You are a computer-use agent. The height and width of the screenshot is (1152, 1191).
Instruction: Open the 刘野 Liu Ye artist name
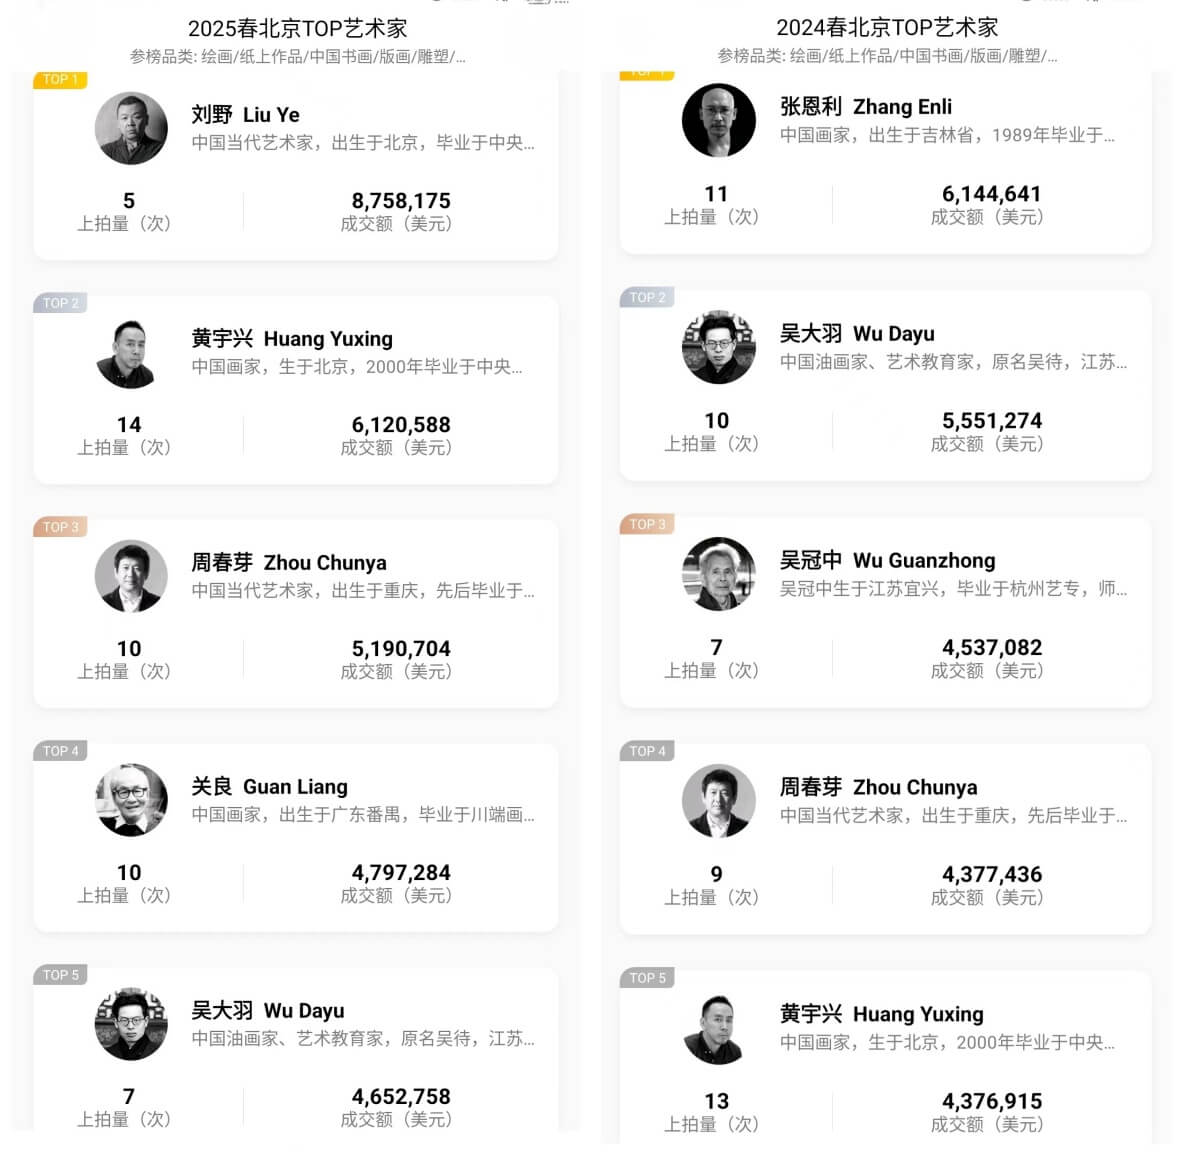pos(245,115)
